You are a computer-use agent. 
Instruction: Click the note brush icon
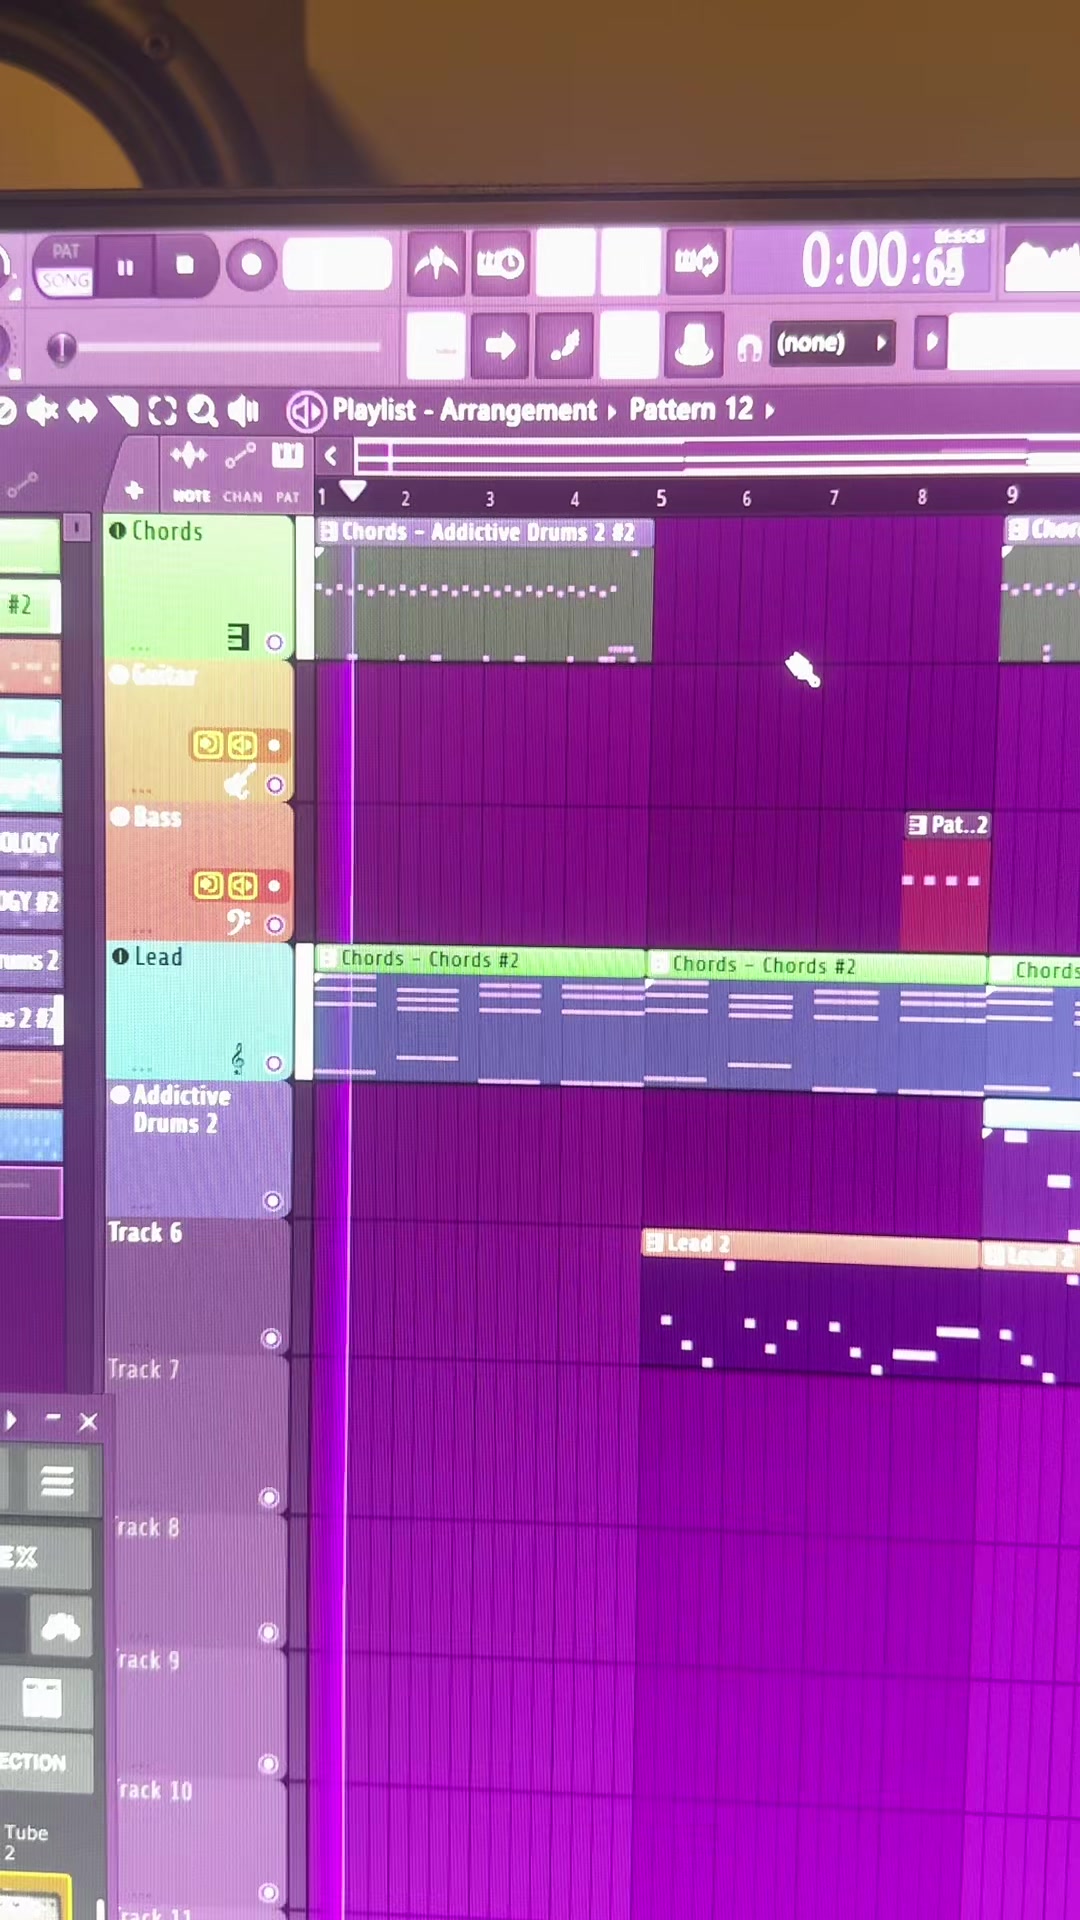point(564,346)
